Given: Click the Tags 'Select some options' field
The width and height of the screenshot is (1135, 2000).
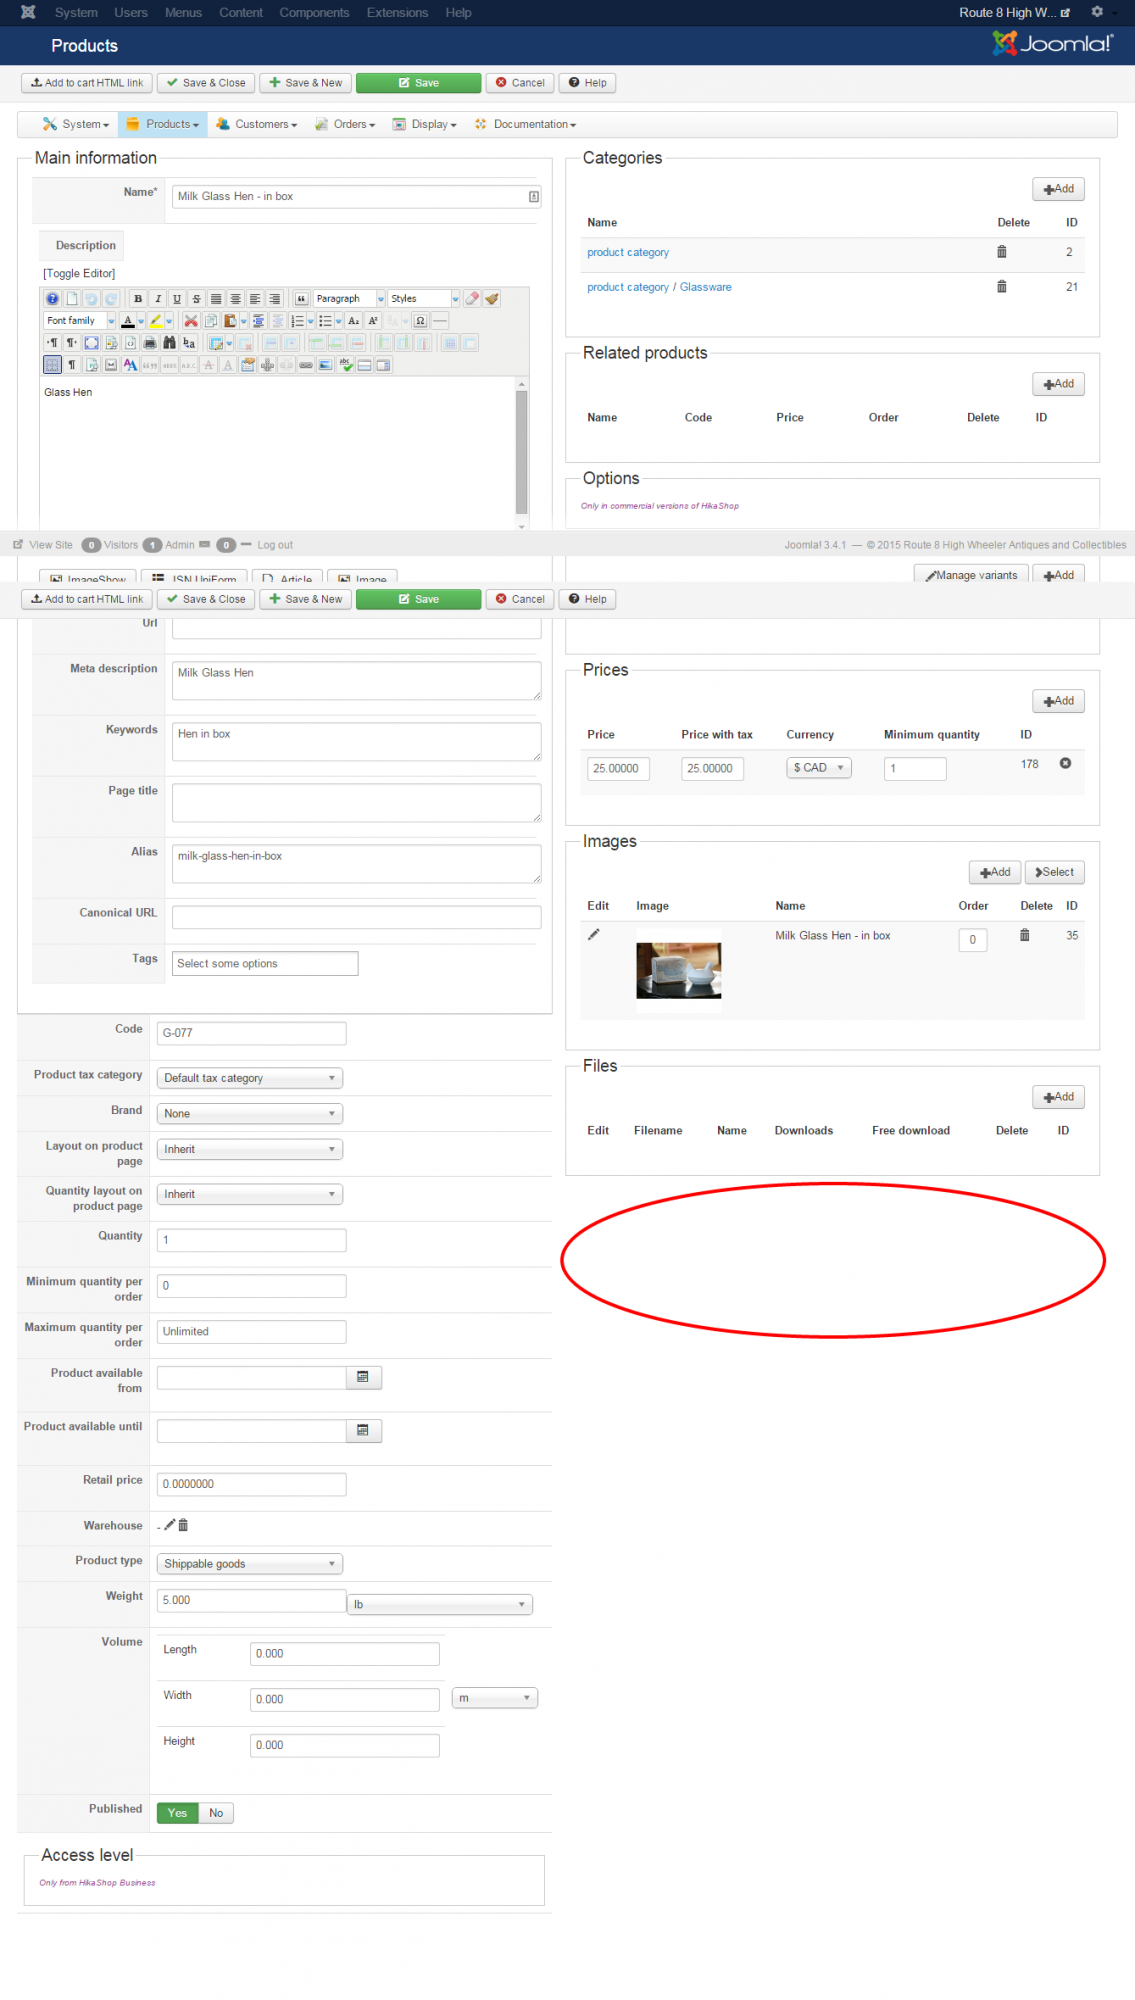Looking at the screenshot, I should (x=265, y=964).
